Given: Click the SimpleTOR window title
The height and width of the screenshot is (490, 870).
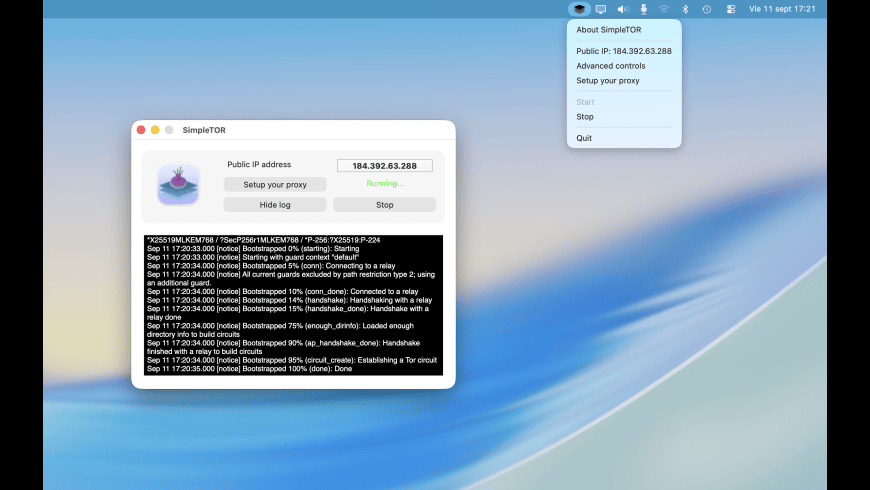Looking at the screenshot, I should [204, 130].
